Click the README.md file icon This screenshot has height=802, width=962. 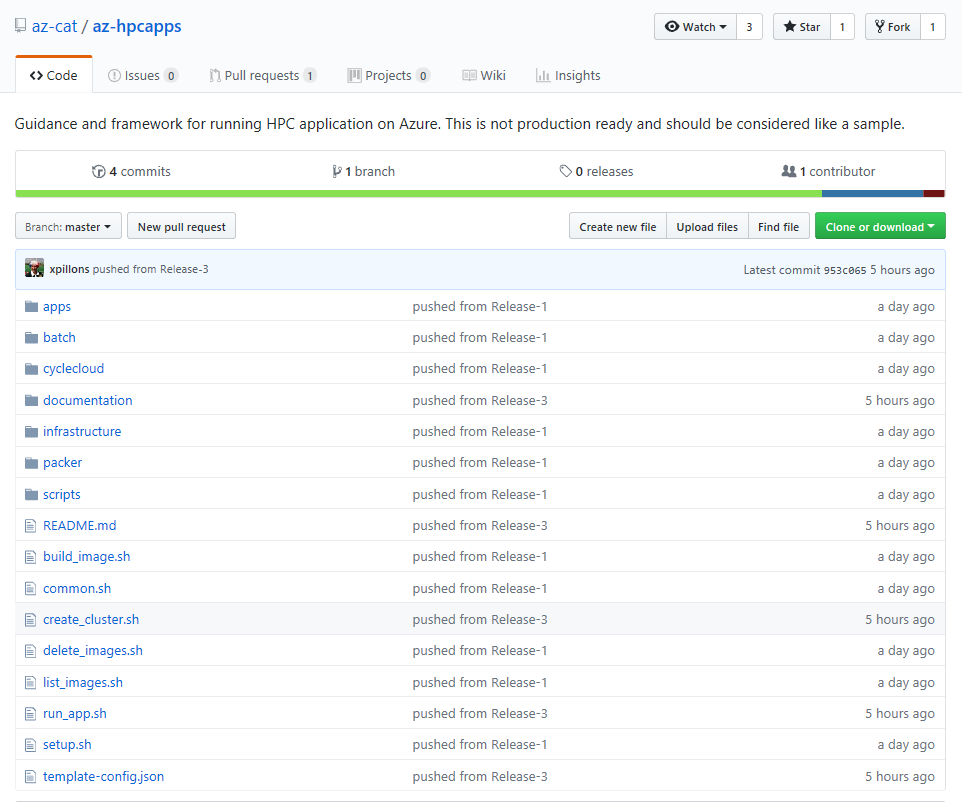pyautogui.click(x=31, y=526)
